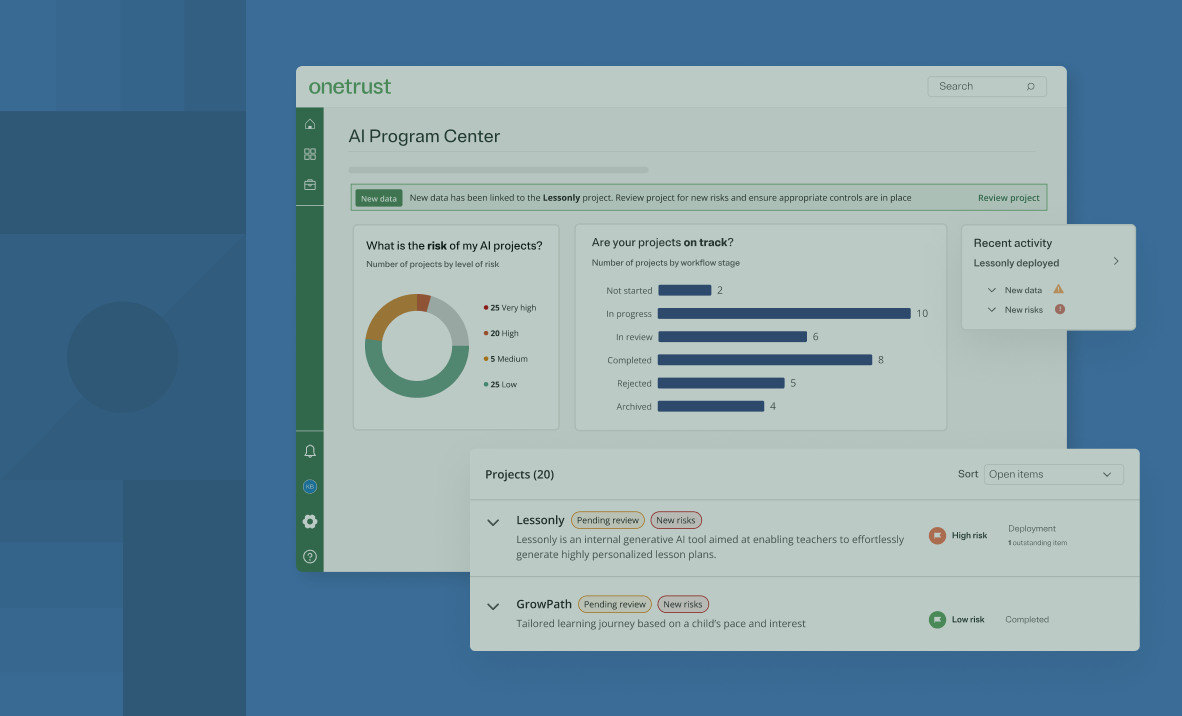Click the New risks tag on GrowPath
This screenshot has width=1182, height=716.
point(683,604)
